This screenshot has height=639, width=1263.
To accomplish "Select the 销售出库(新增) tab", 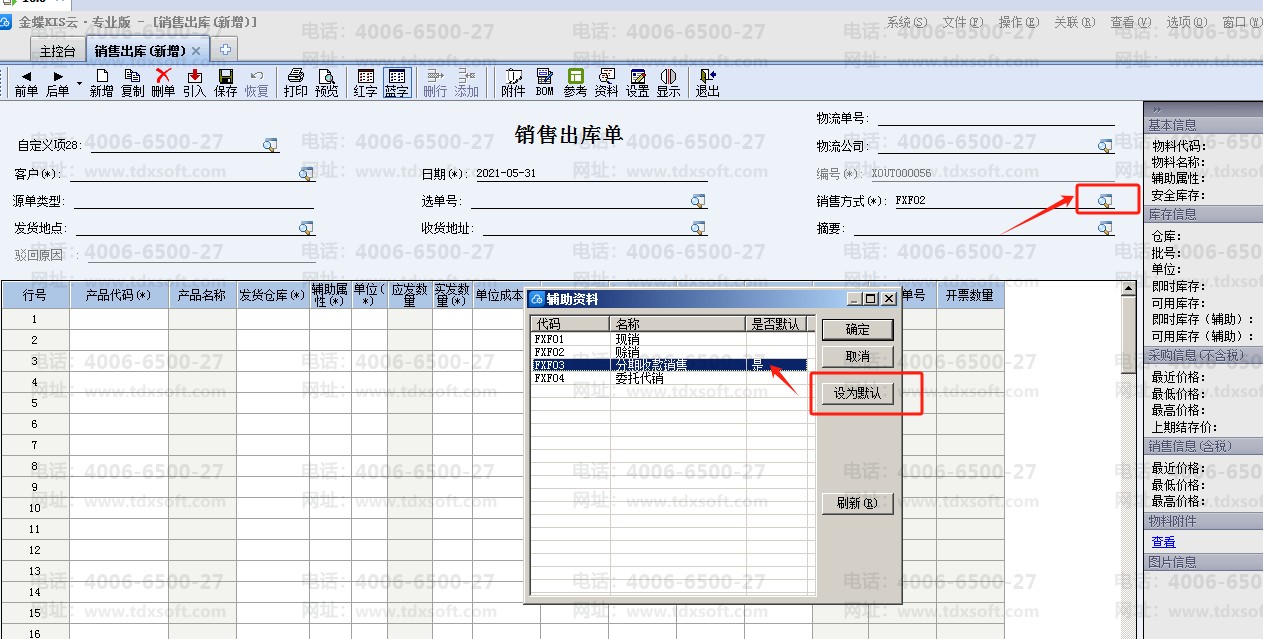I will 140,50.
